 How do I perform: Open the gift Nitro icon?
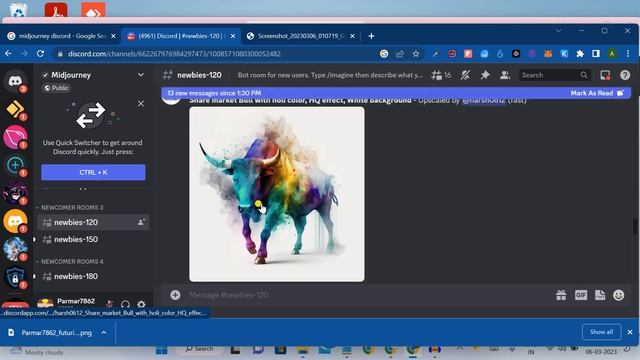561,295
